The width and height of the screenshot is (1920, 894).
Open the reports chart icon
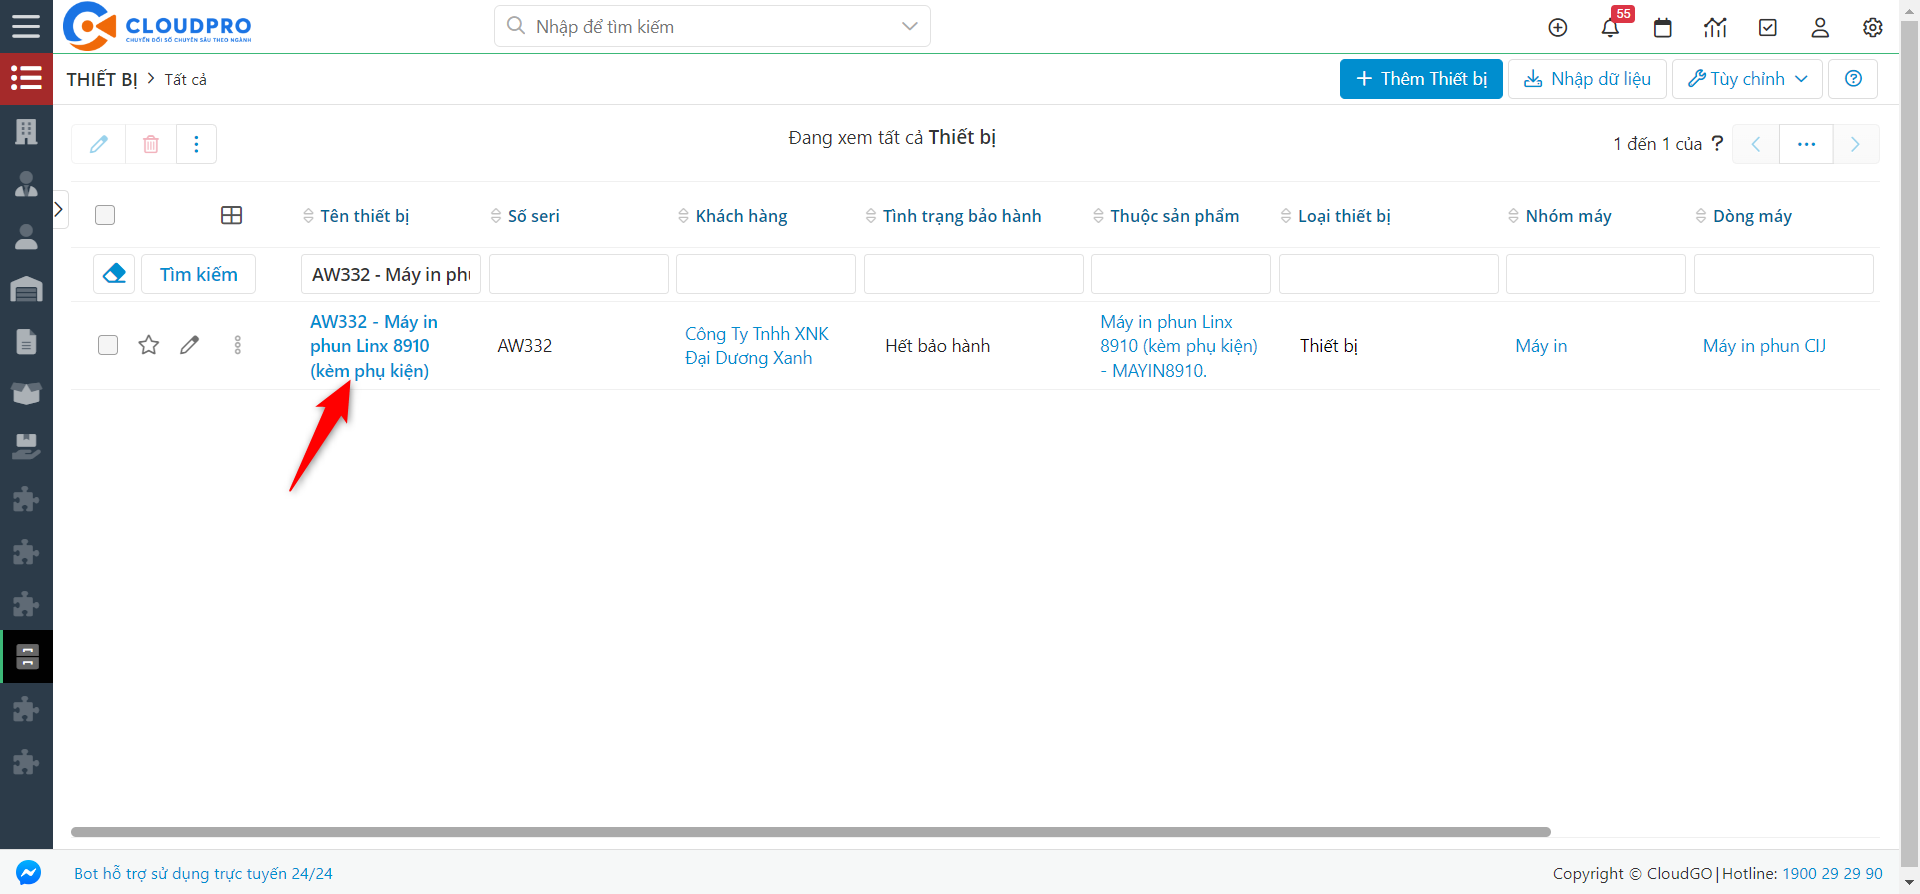(x=1716, y=28)
